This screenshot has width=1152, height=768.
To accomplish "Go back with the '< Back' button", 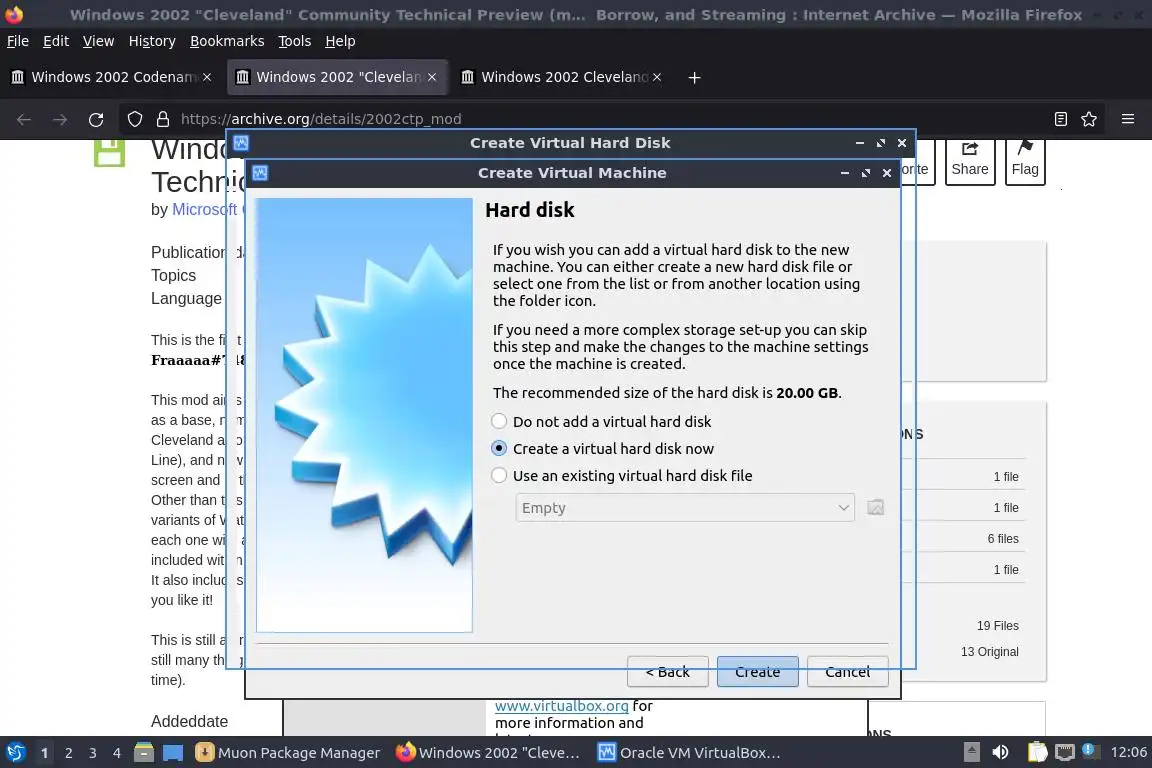I will click(x=668, y=672).
